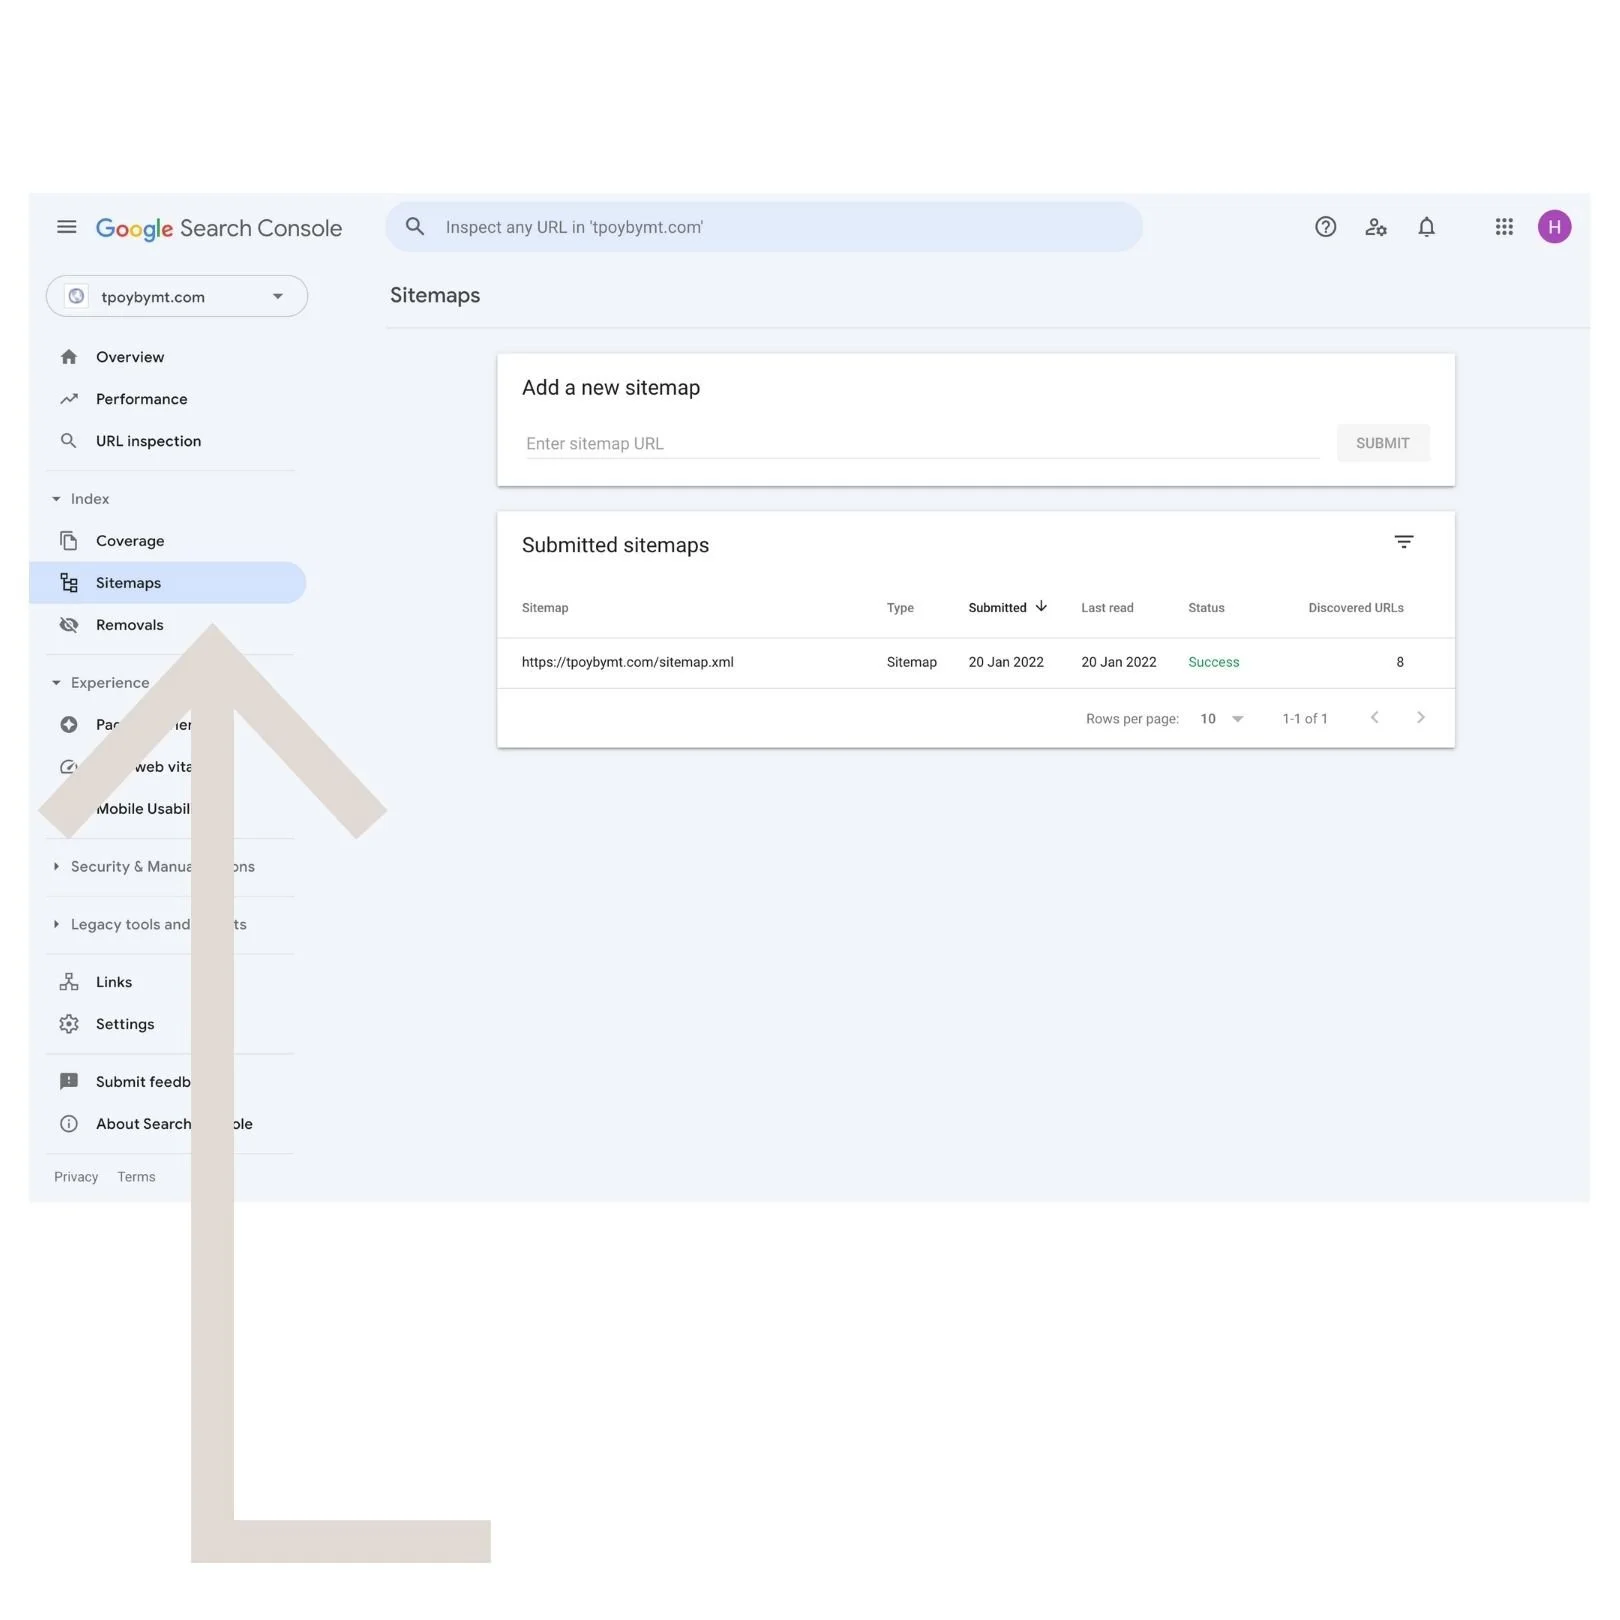This screenshot has width=1620, height=1620.
Task: Click Settings in the sidebar
Action: (125, 1024)
